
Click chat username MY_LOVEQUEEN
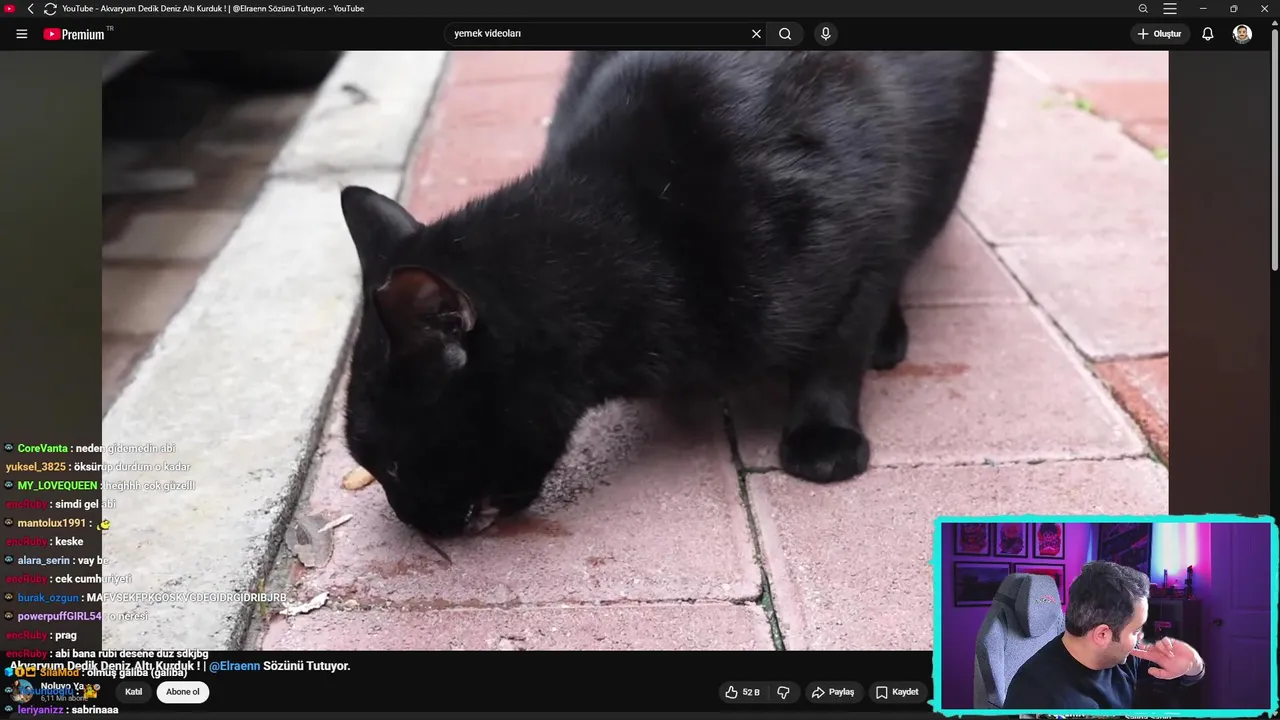pyautogui.click(x=57, y=486)
